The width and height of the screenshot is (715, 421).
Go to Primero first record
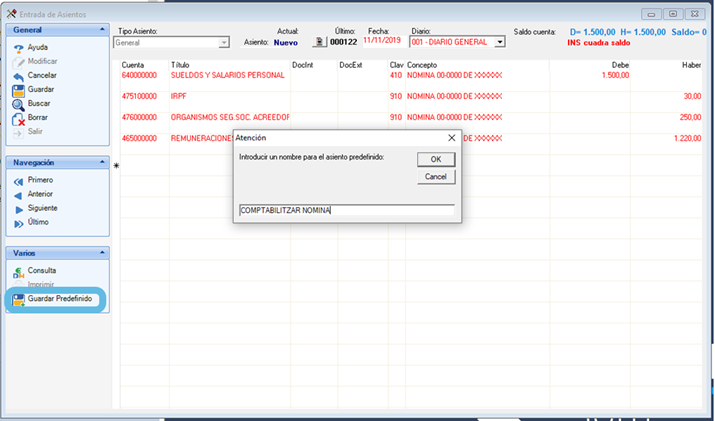pyautogui.click(x=18, y=181)
